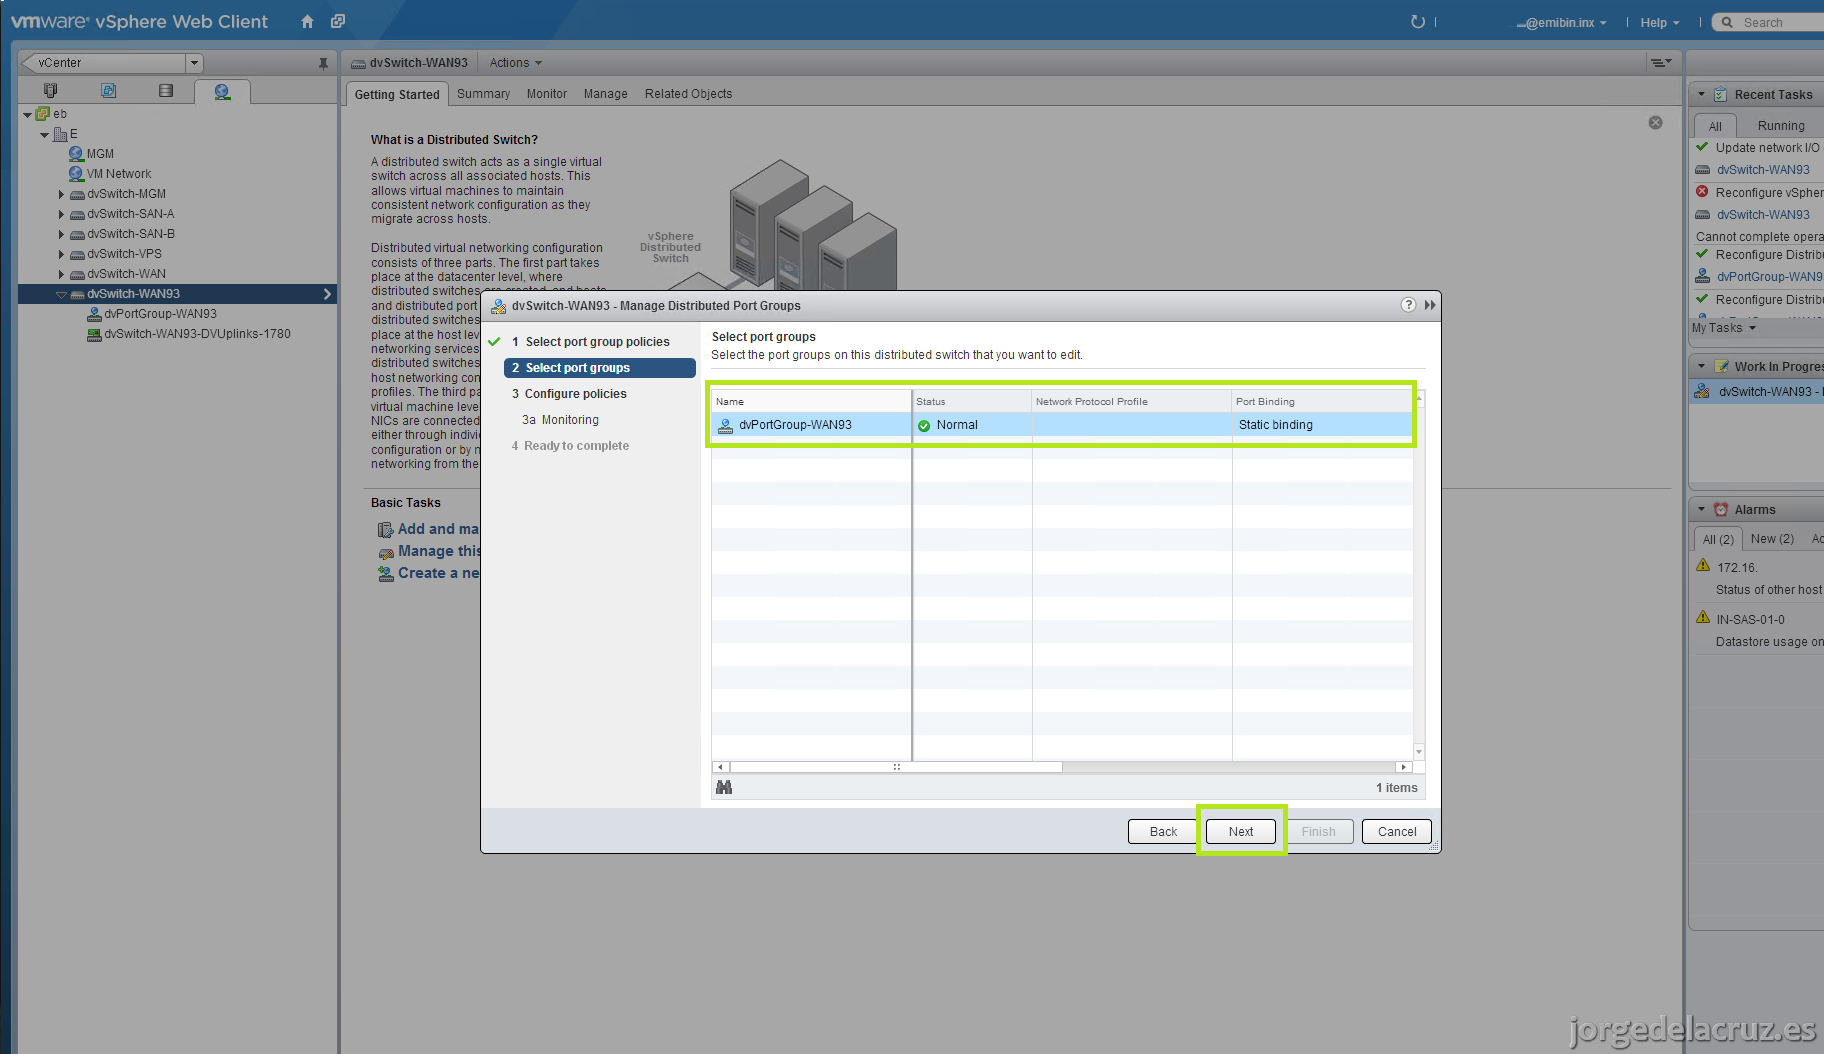Screen dimensions: 1824x1054
Task: Select dvPortGroup-WAN93 in navigator tree
Action: 160,314
